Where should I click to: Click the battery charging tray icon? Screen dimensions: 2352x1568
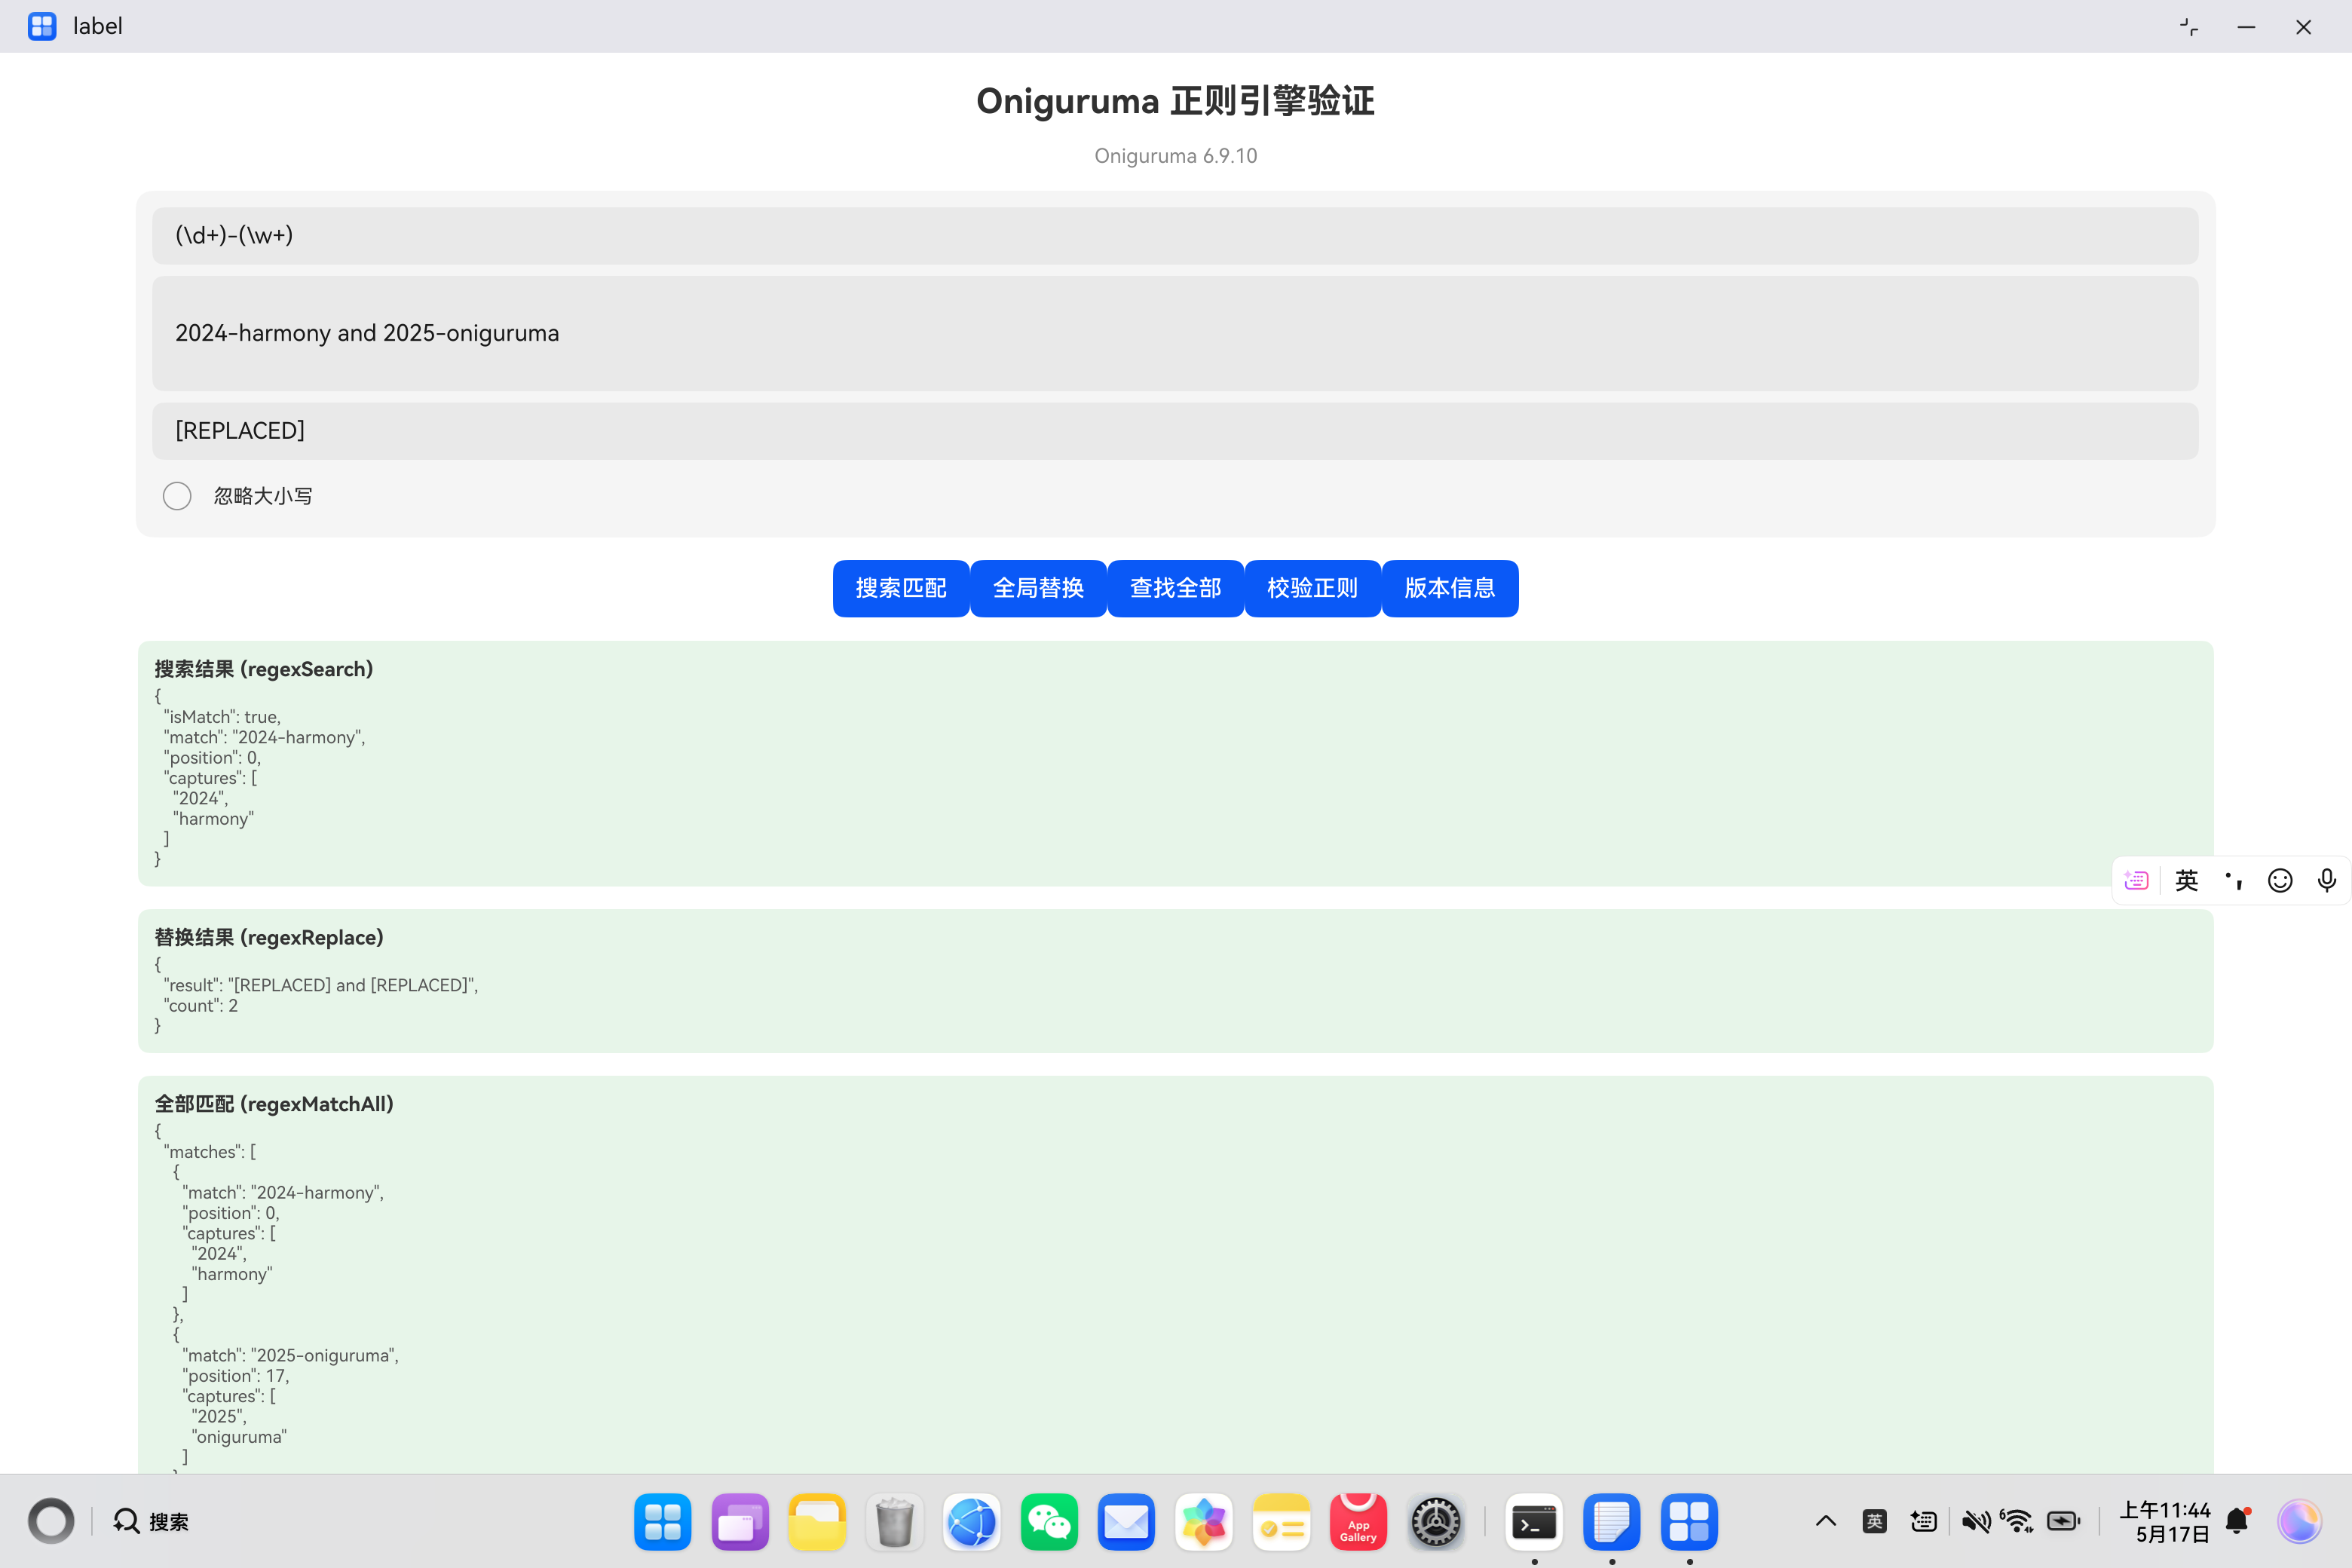click(x=2064, y=1521)
